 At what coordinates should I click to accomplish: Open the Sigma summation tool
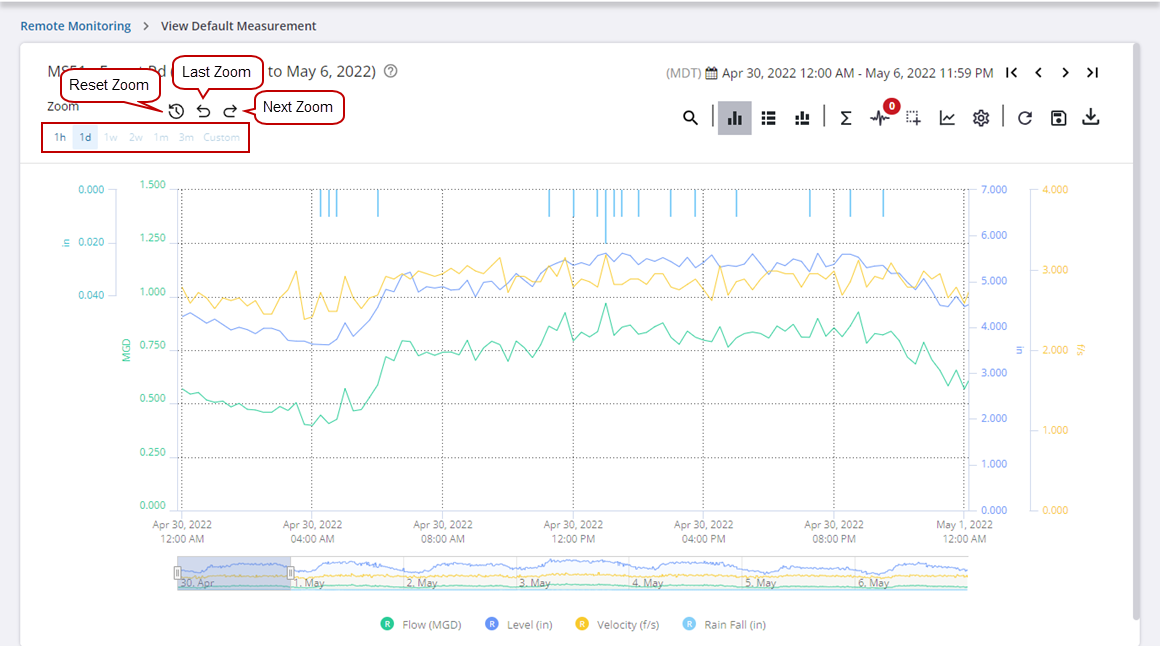(x=845, y=118)
